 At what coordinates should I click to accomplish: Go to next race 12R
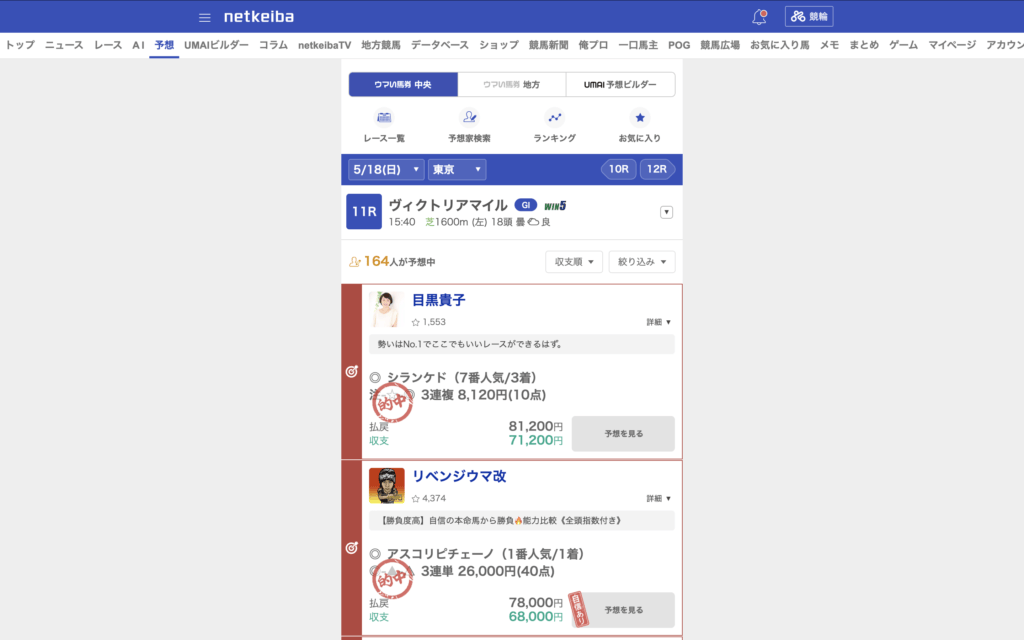pyautogui.click(x=657, y=170)
